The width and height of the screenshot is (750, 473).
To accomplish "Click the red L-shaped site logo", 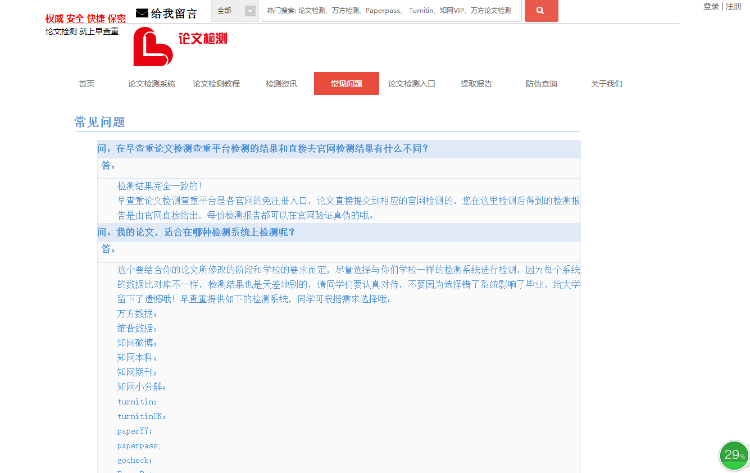I will tap(152, 46).
